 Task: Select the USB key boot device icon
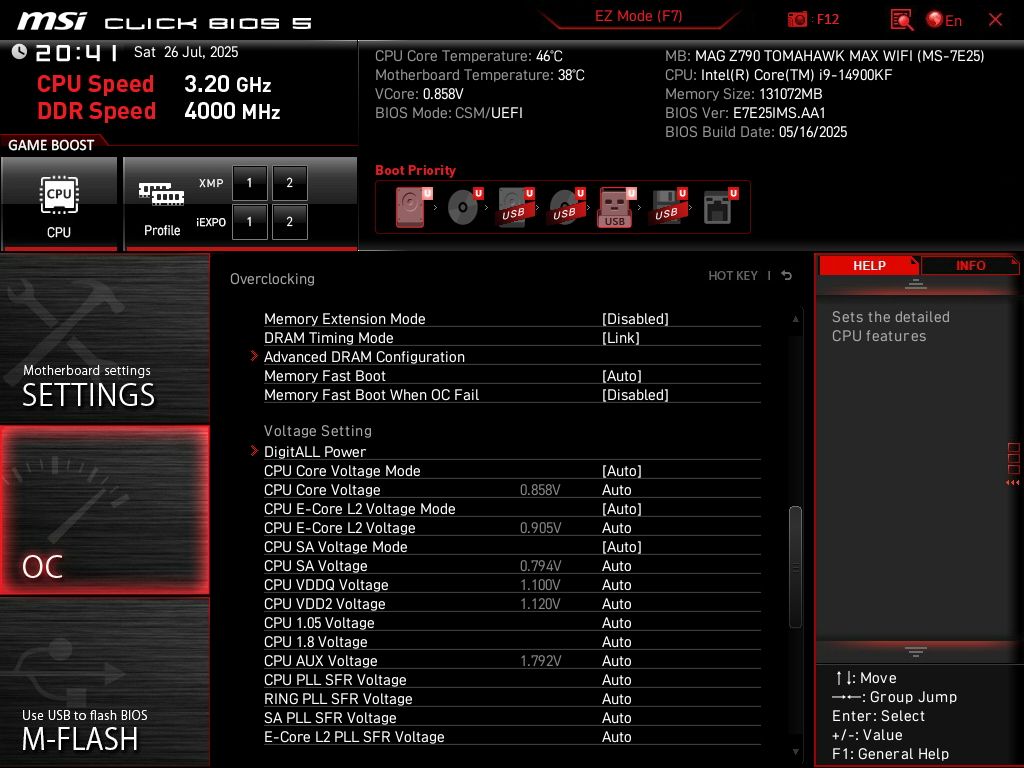coord(616,208)
